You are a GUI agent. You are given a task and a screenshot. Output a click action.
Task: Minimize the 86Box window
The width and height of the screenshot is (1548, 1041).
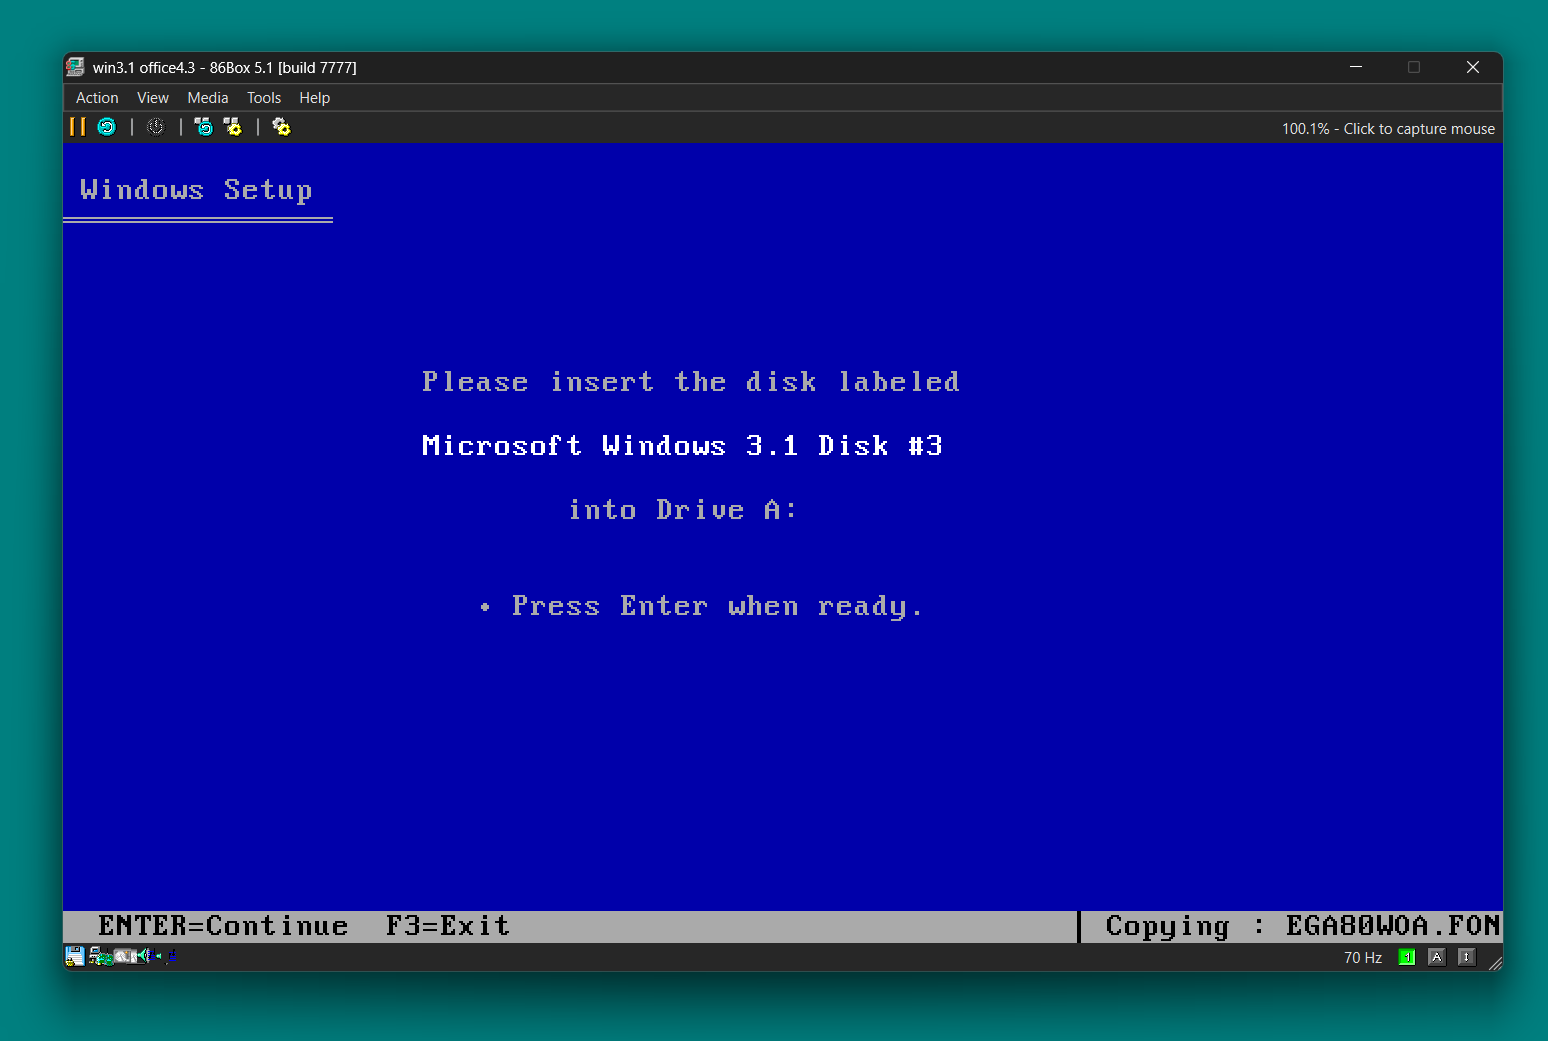[x=1356, y=67]
